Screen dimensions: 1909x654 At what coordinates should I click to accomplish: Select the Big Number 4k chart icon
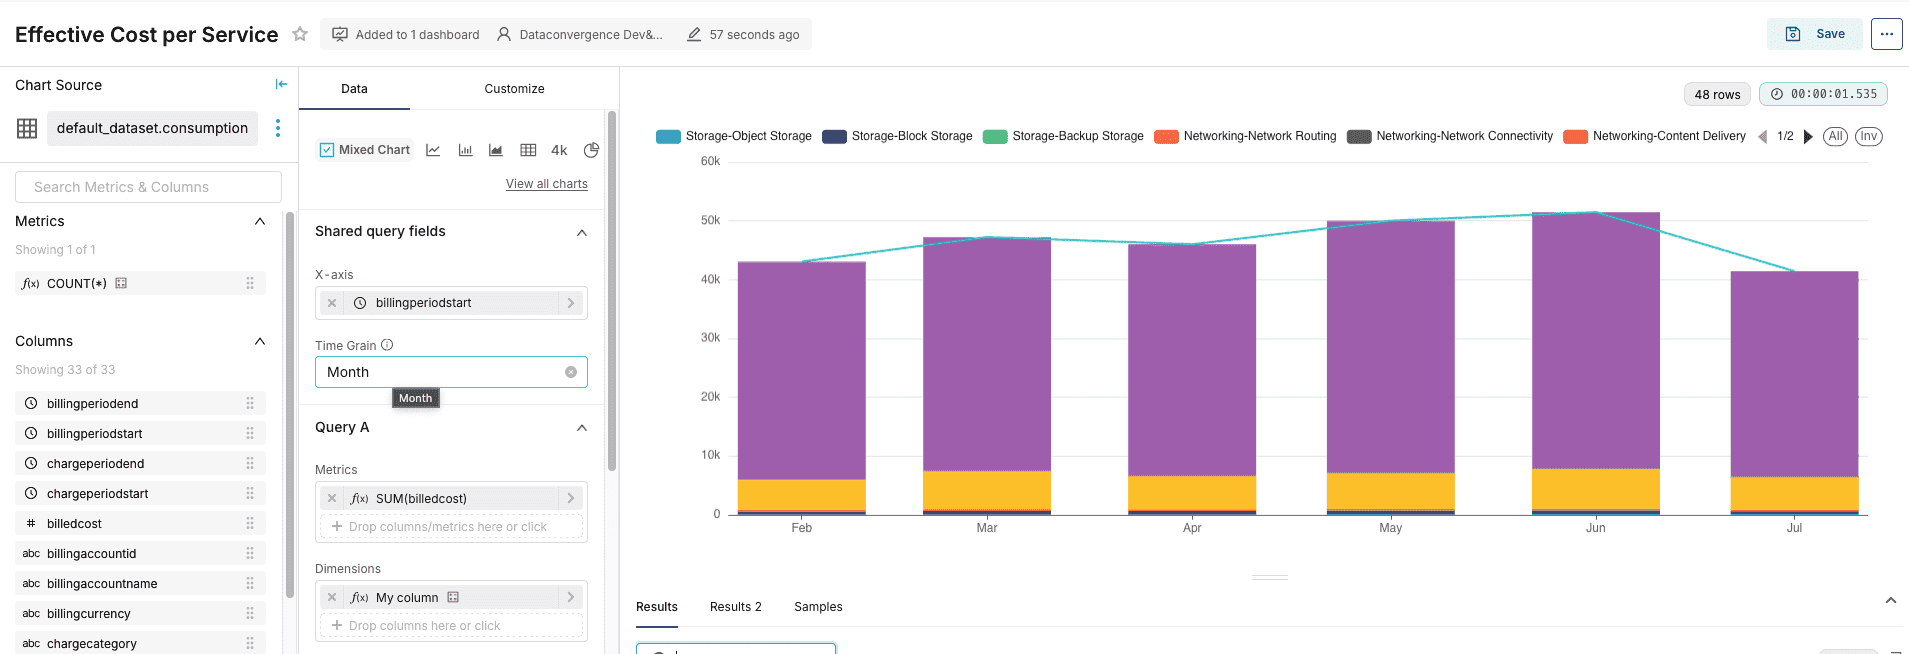[x=559, y=150]
